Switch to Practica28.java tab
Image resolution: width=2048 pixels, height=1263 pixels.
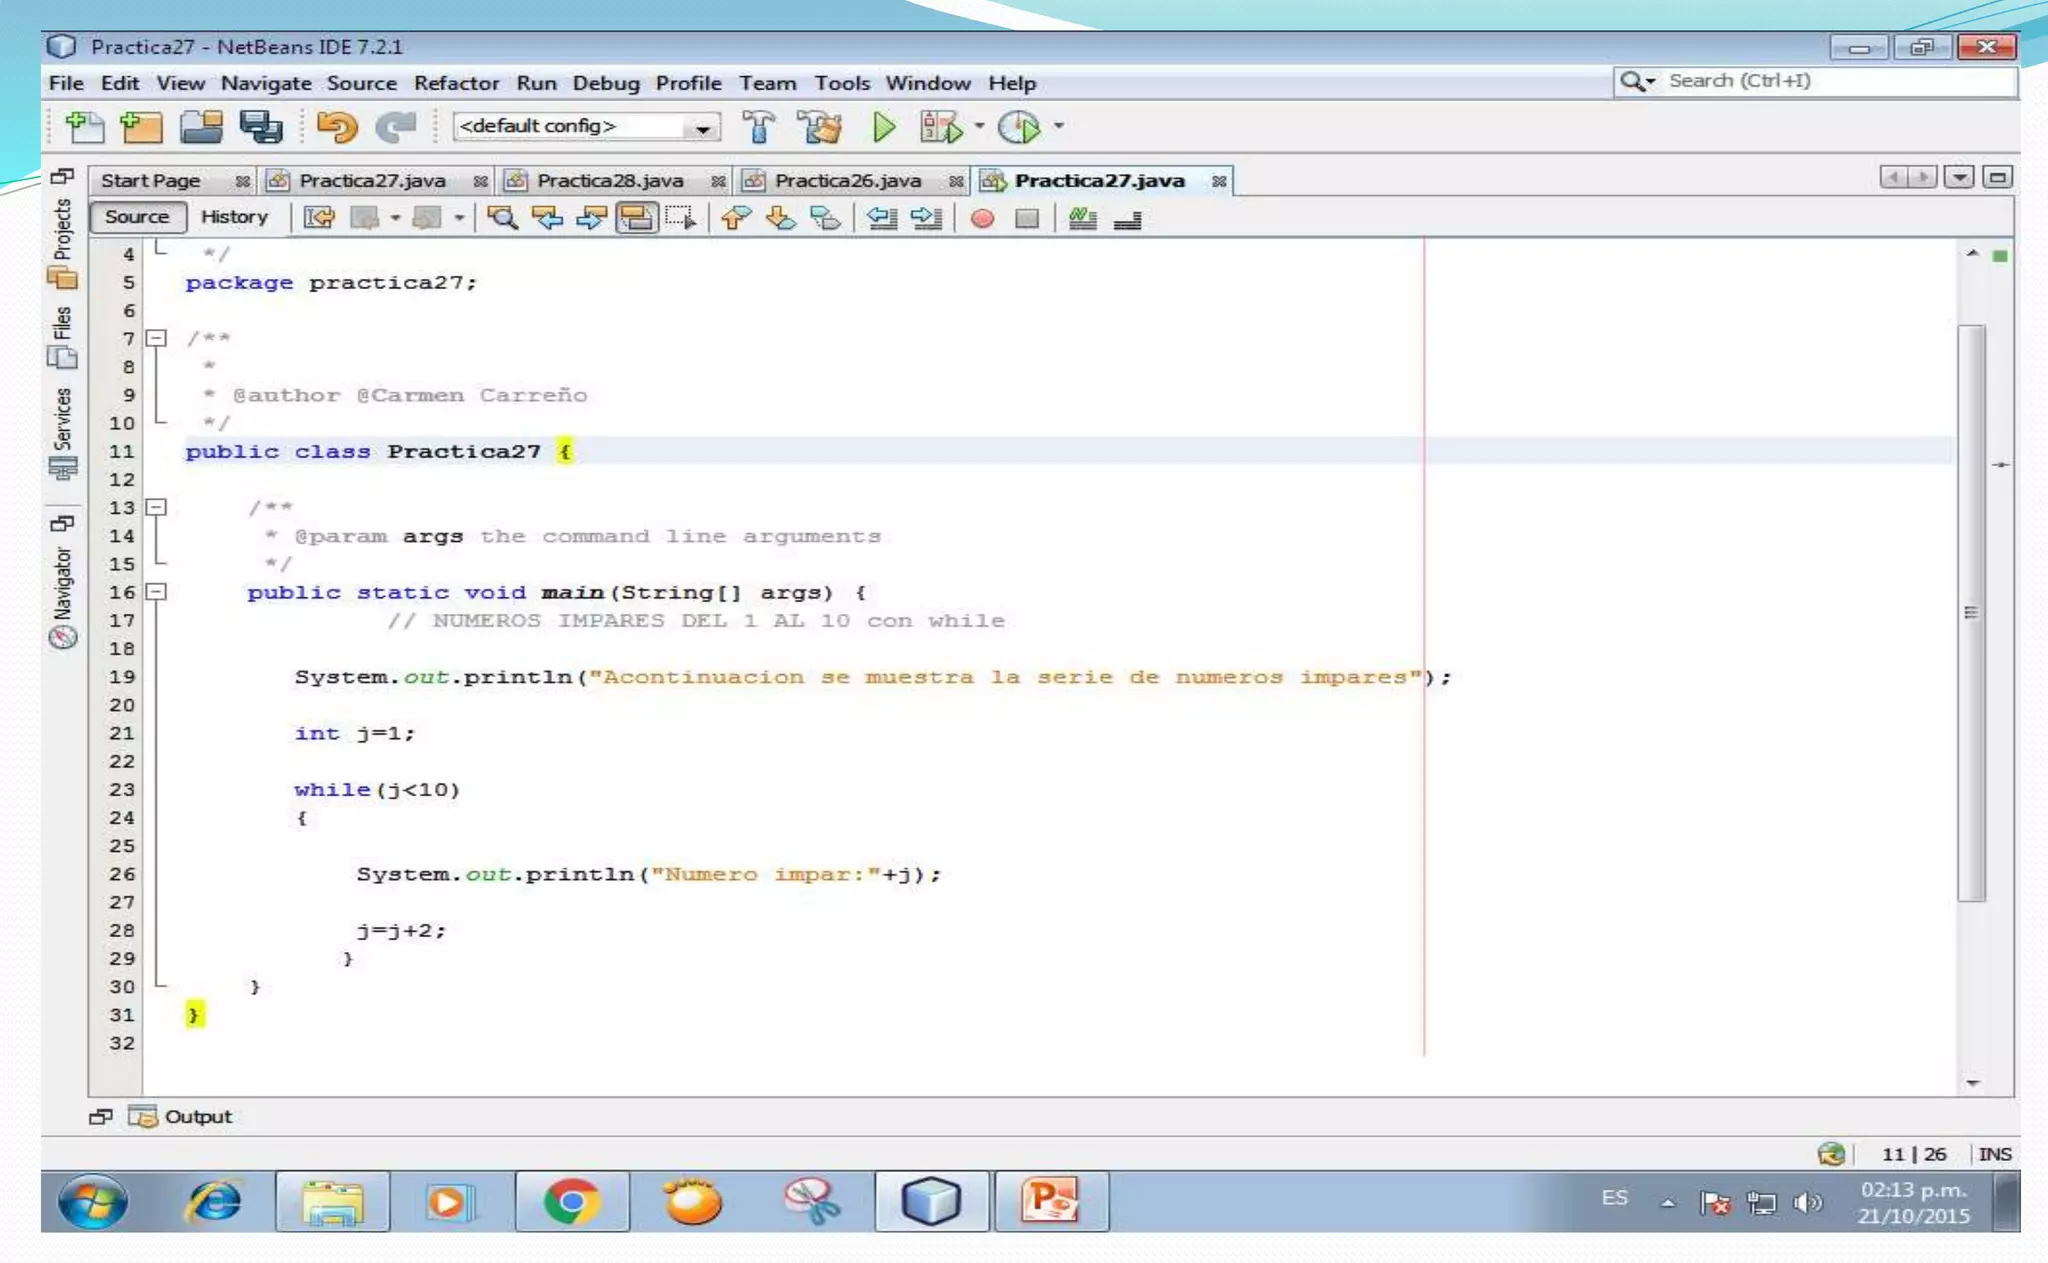click(x=609, y=181)
